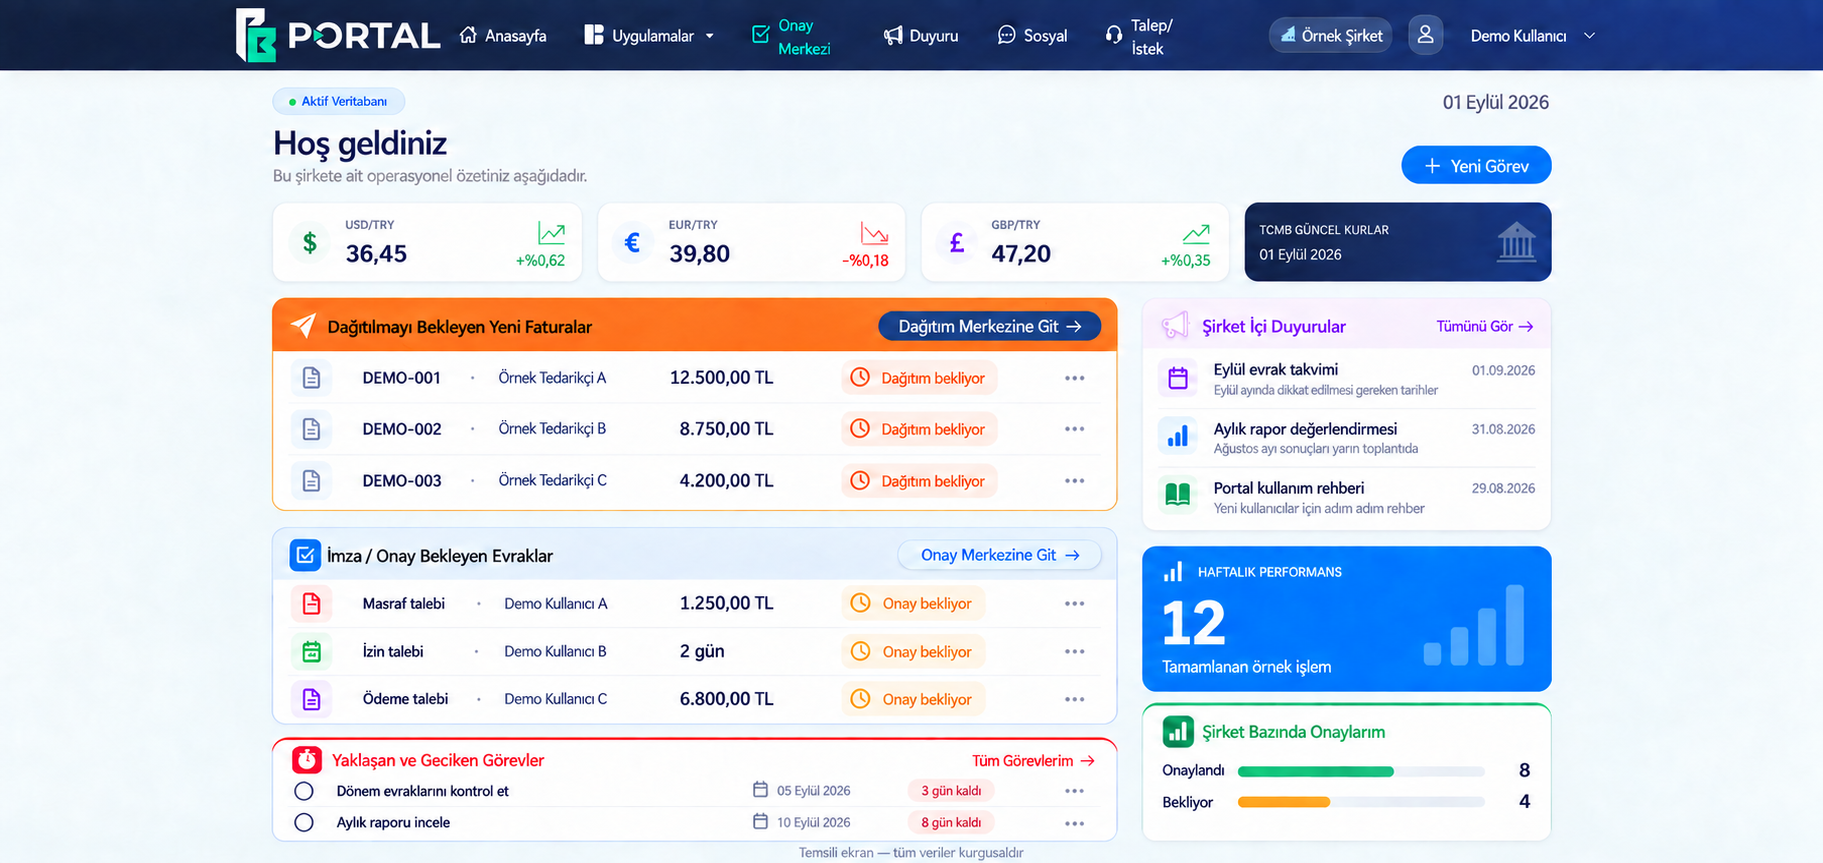Image resolution: width=1823 pixels, height=863 pixels.
Task: Mark 'Aylık raporu incele' task complete
Action: tap(304, 822)
